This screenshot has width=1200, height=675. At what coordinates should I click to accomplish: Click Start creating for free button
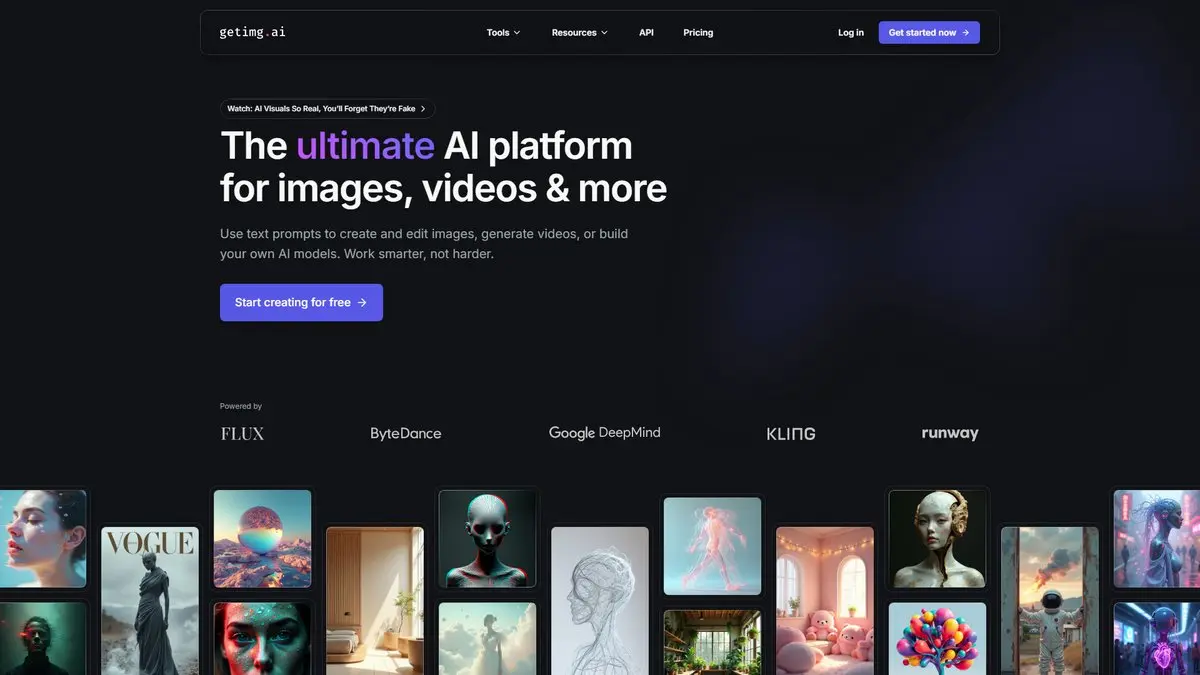[x=301, y=302]
